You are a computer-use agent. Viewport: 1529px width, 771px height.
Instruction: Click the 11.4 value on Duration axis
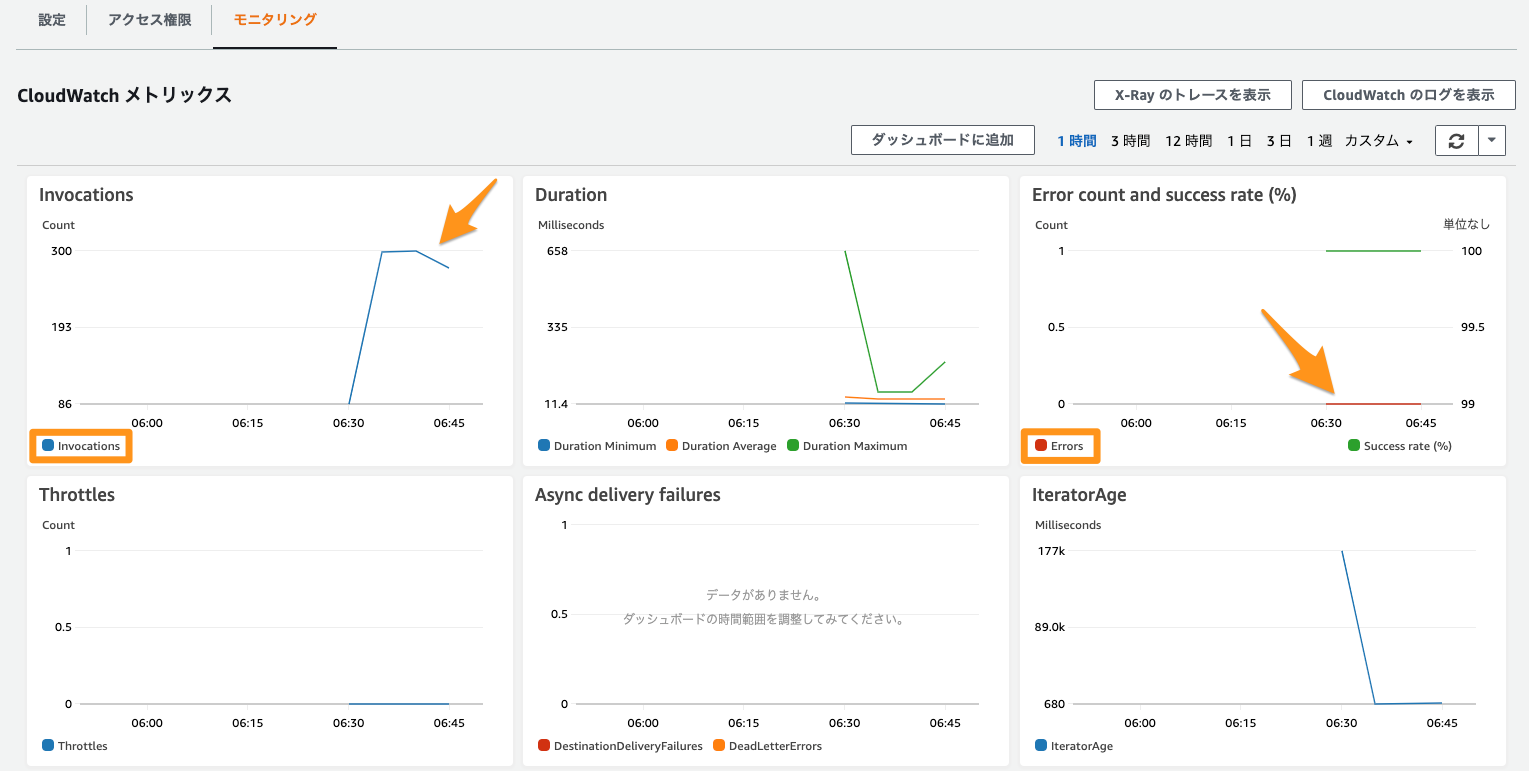(554, 404)
